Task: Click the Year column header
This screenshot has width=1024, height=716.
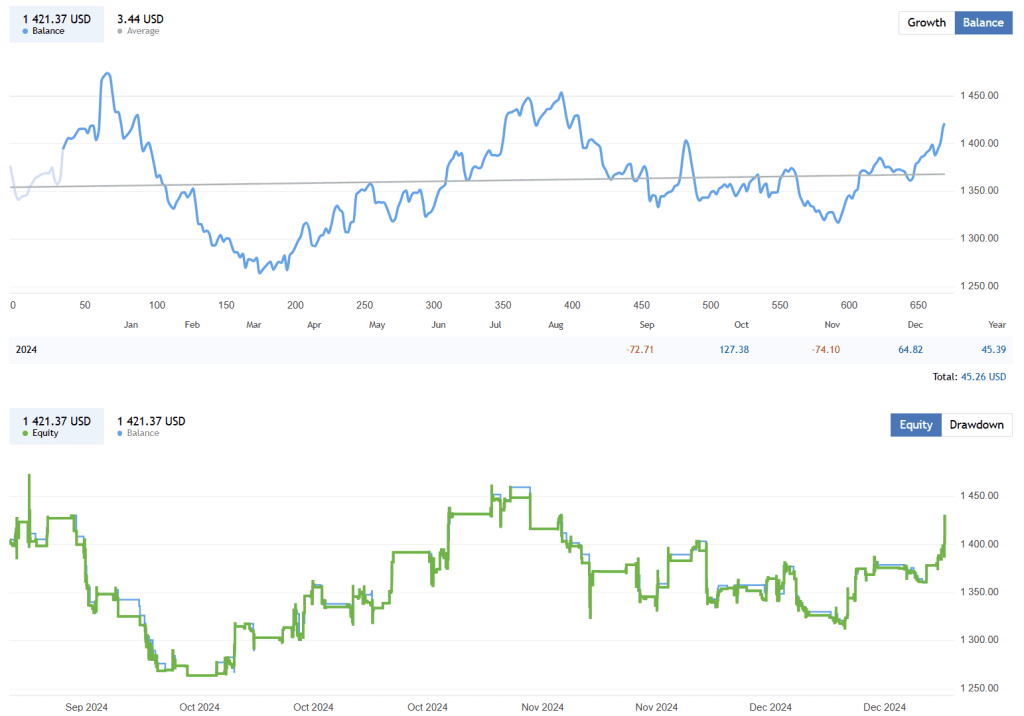Action: tap(996, 324)
